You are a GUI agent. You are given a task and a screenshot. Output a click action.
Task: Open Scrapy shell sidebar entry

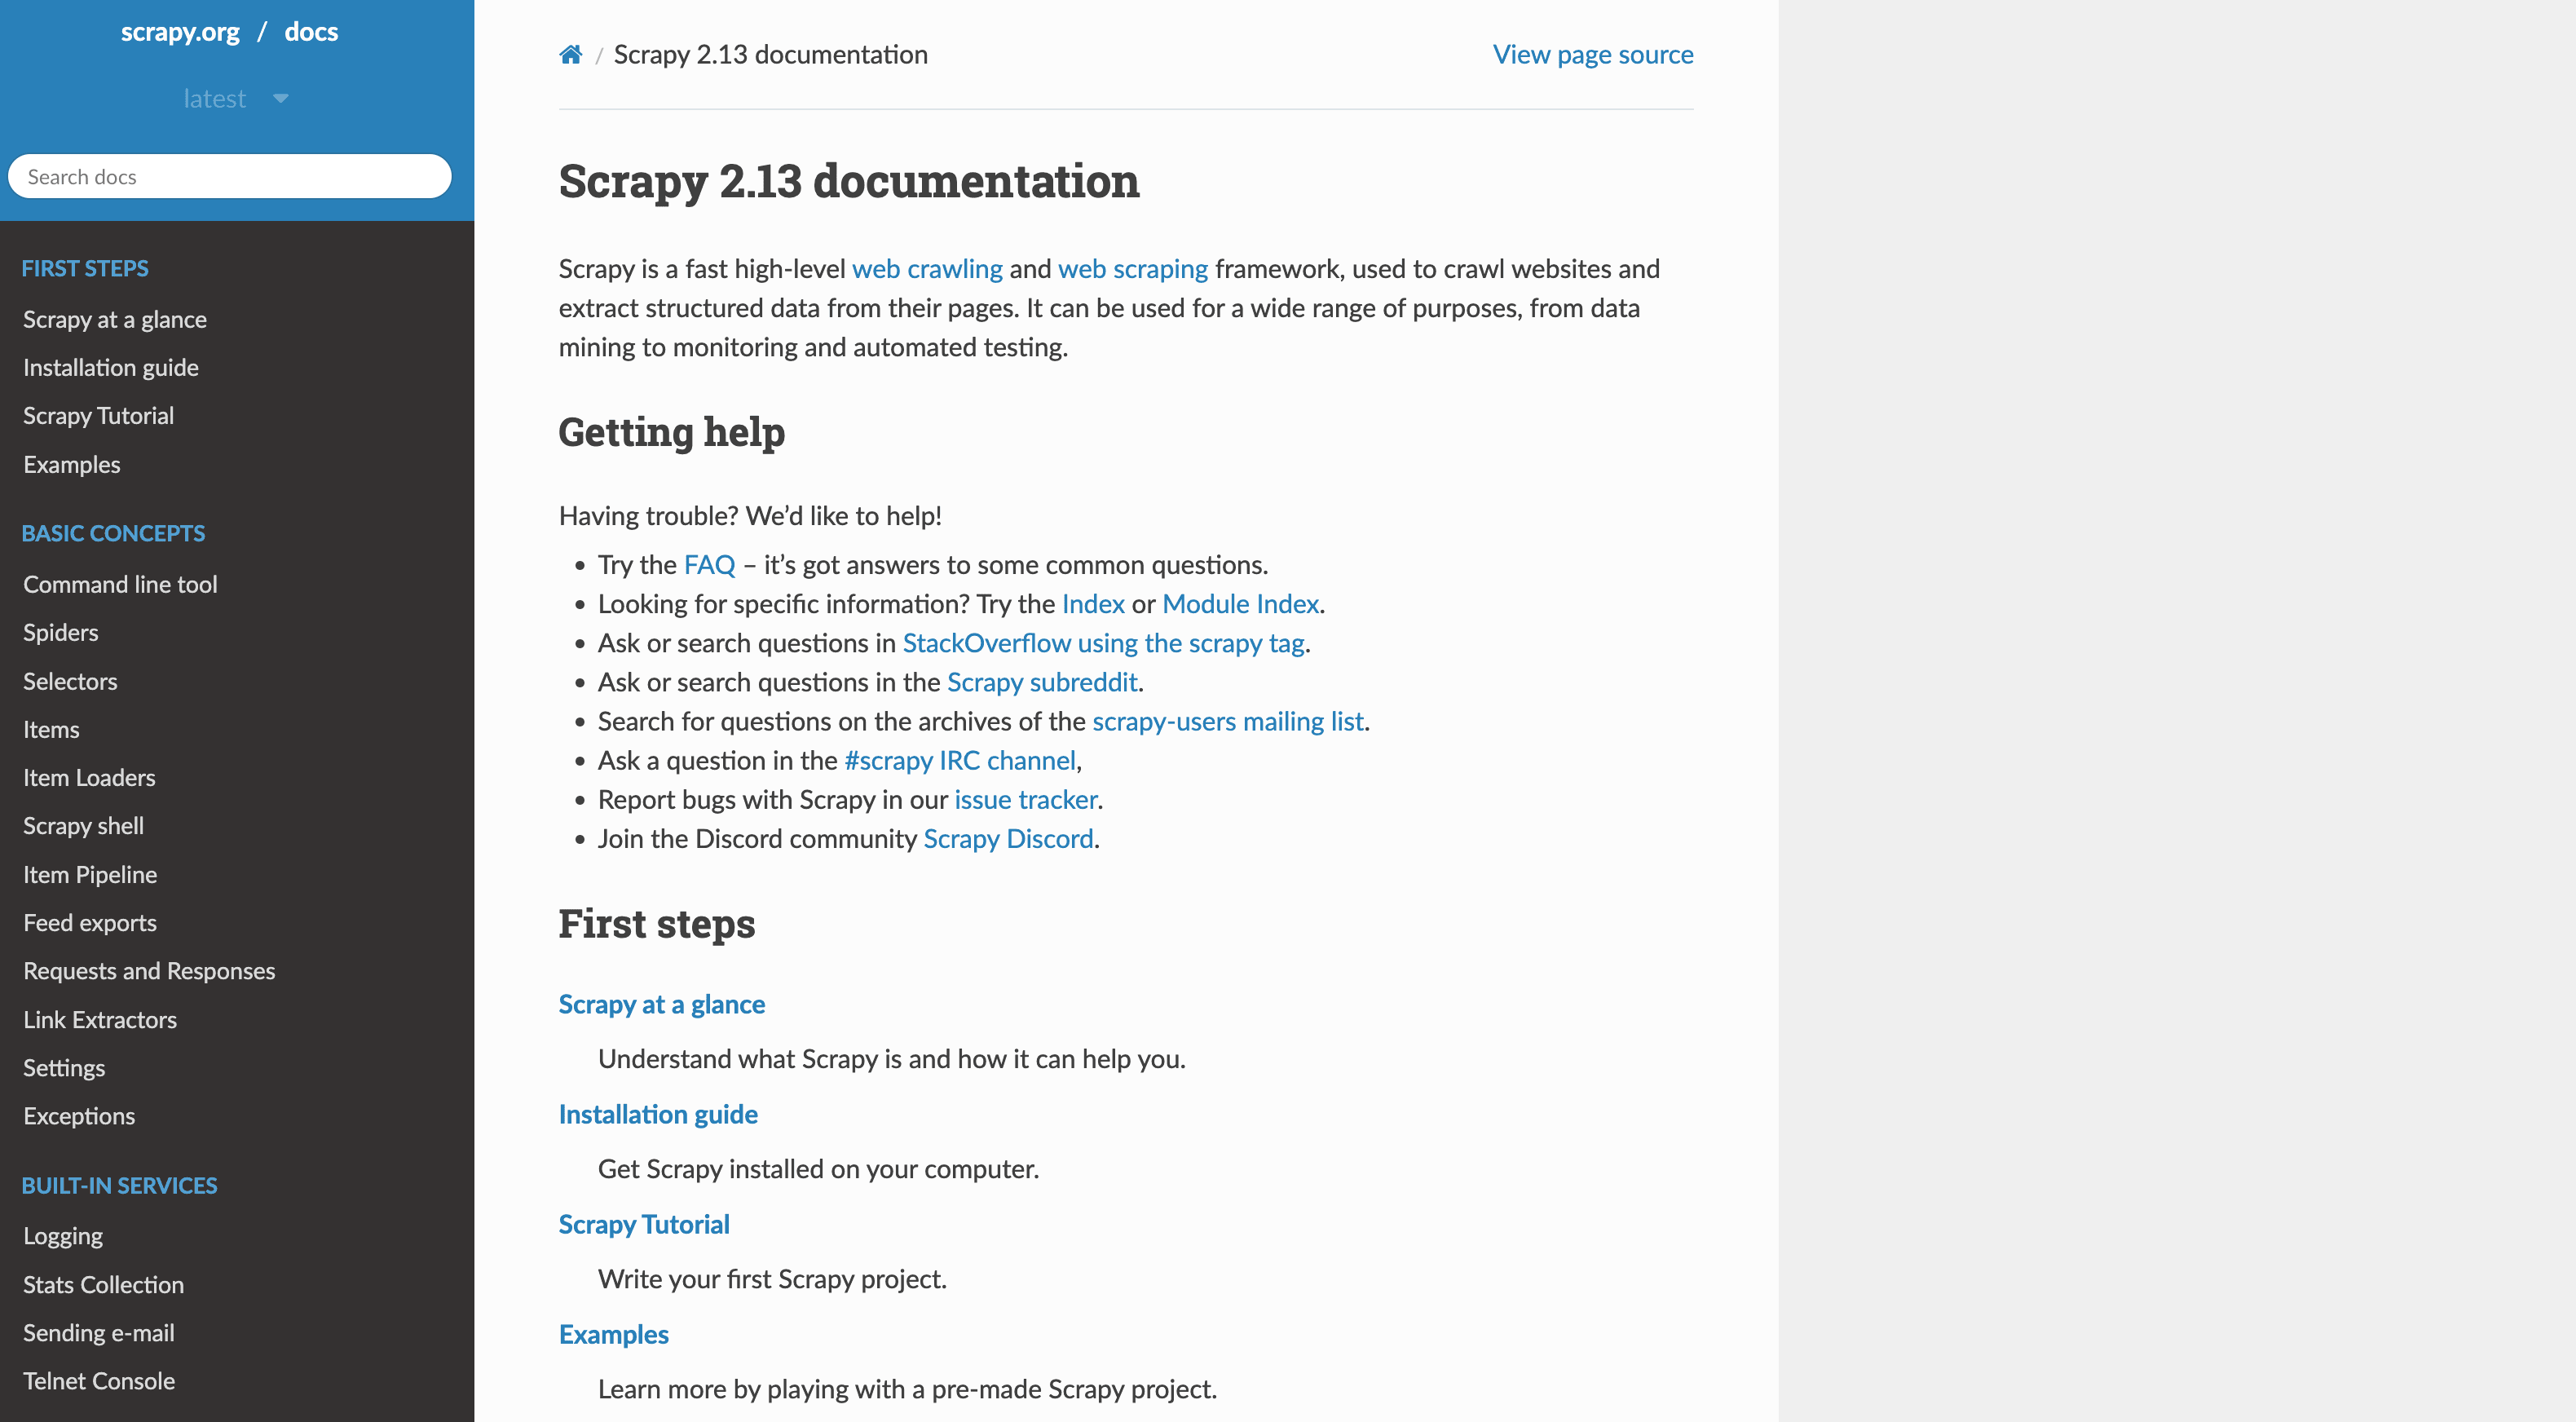click(x=84, y=825)
